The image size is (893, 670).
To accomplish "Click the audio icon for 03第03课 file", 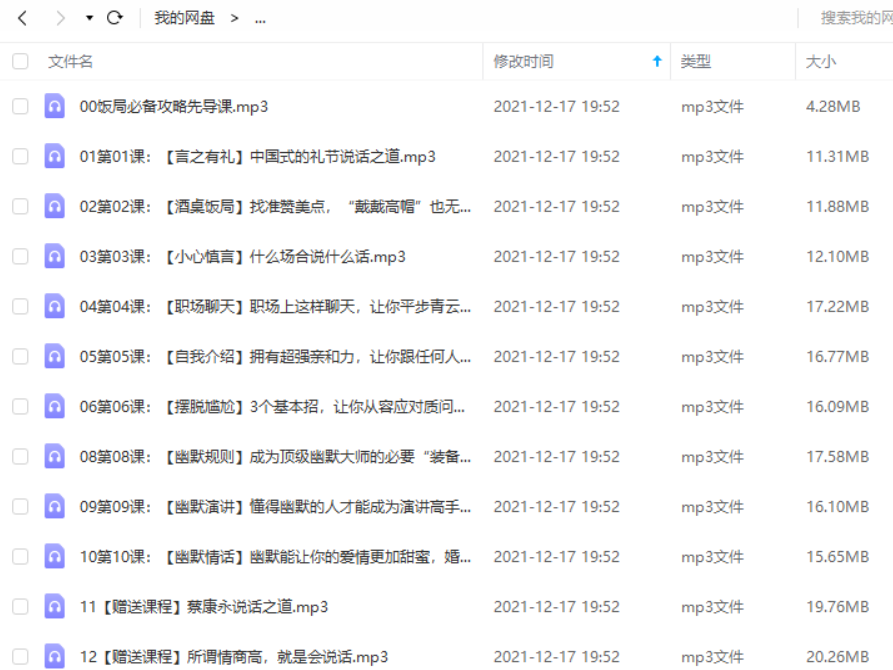I will (x=55, y=256).
